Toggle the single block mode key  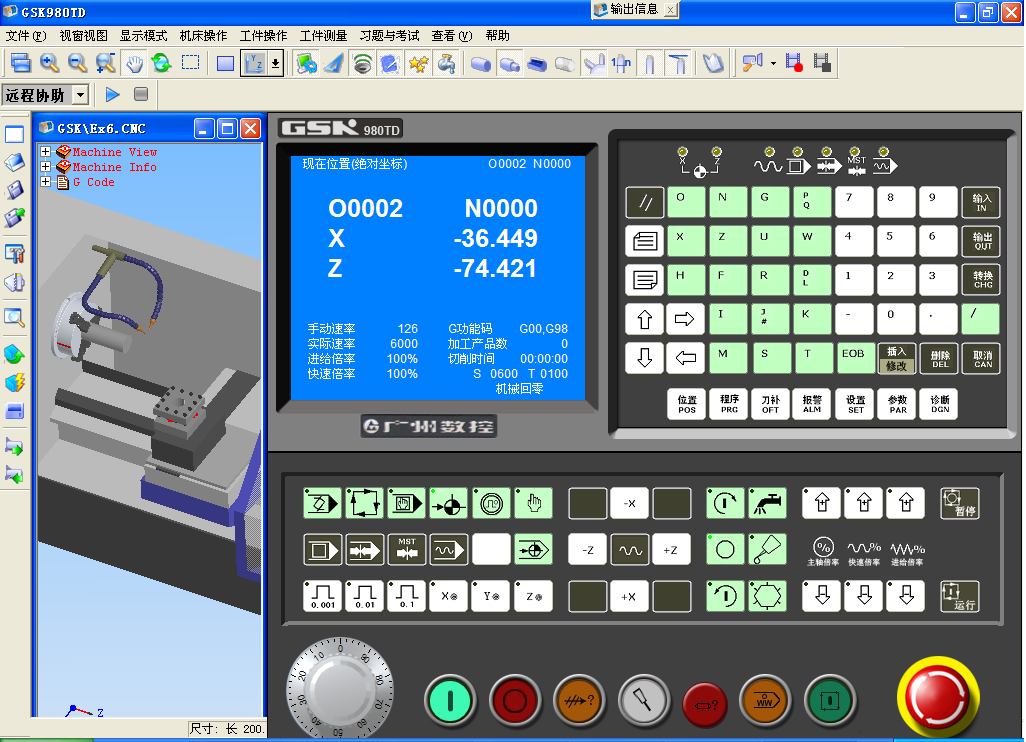tap(323, 549)
